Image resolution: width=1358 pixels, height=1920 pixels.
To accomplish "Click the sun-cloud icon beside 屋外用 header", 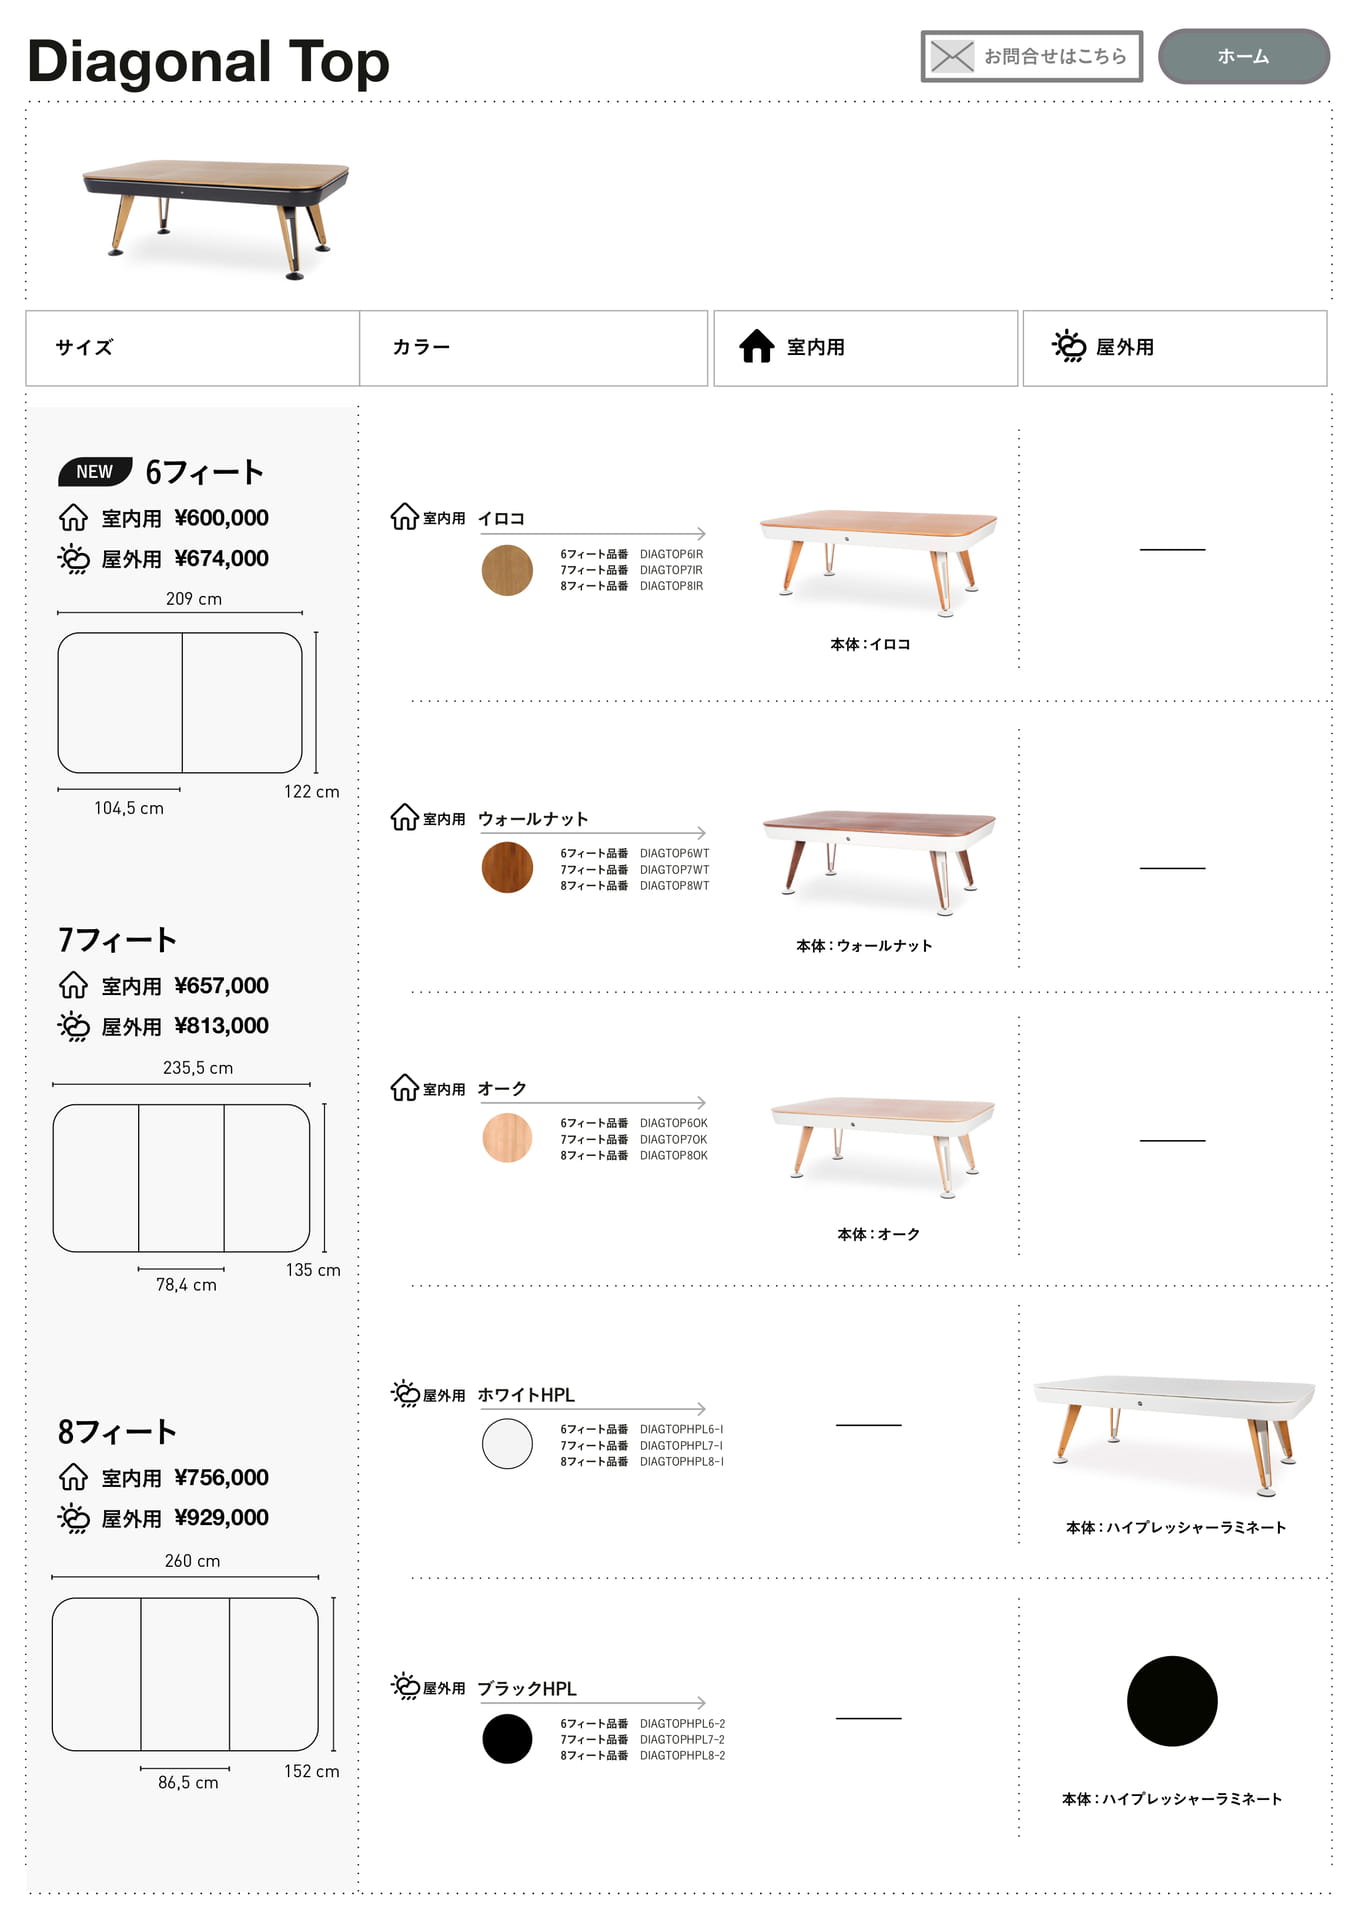I will [1069, 346].
